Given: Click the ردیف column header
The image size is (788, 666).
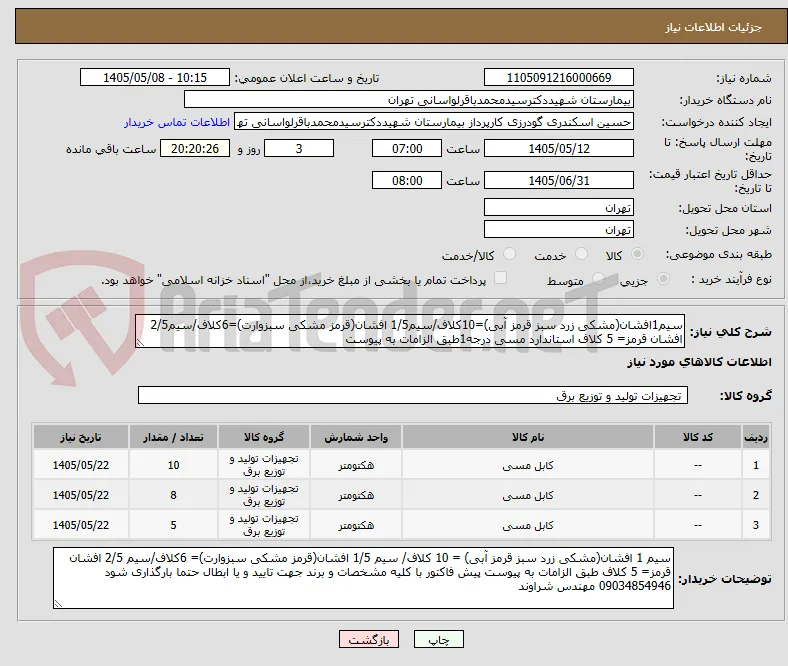Looking at the screenshot, I should coord(756,437).
